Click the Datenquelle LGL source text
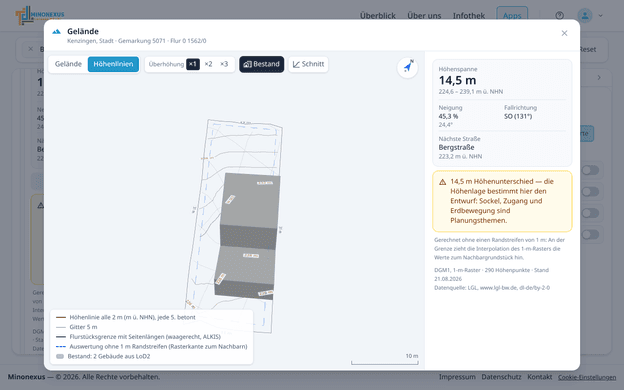The width and height of the screenshot is (624, 390). coord(492,288)
